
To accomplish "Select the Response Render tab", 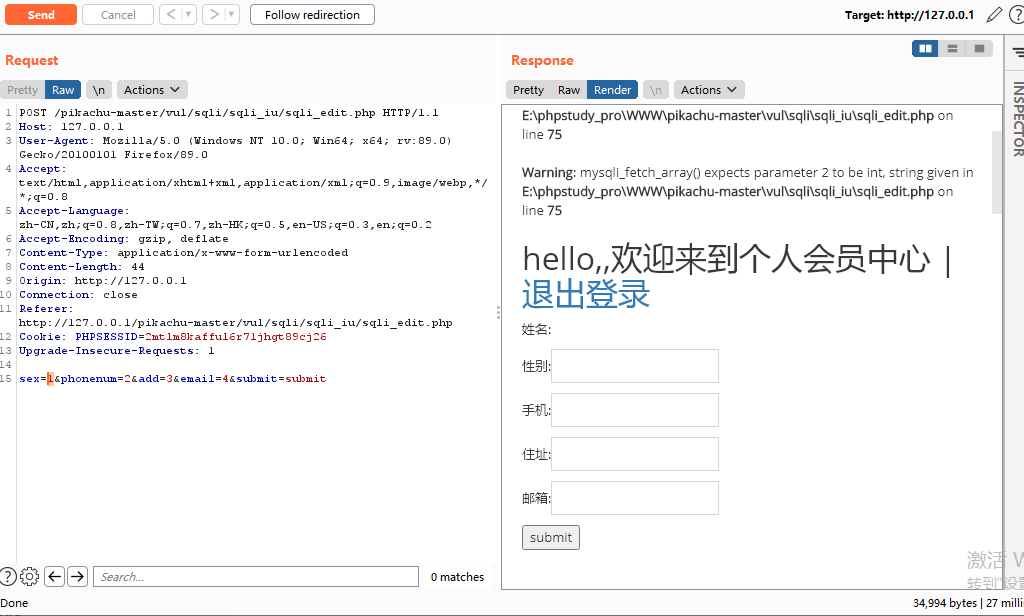I will click(613, 90).
